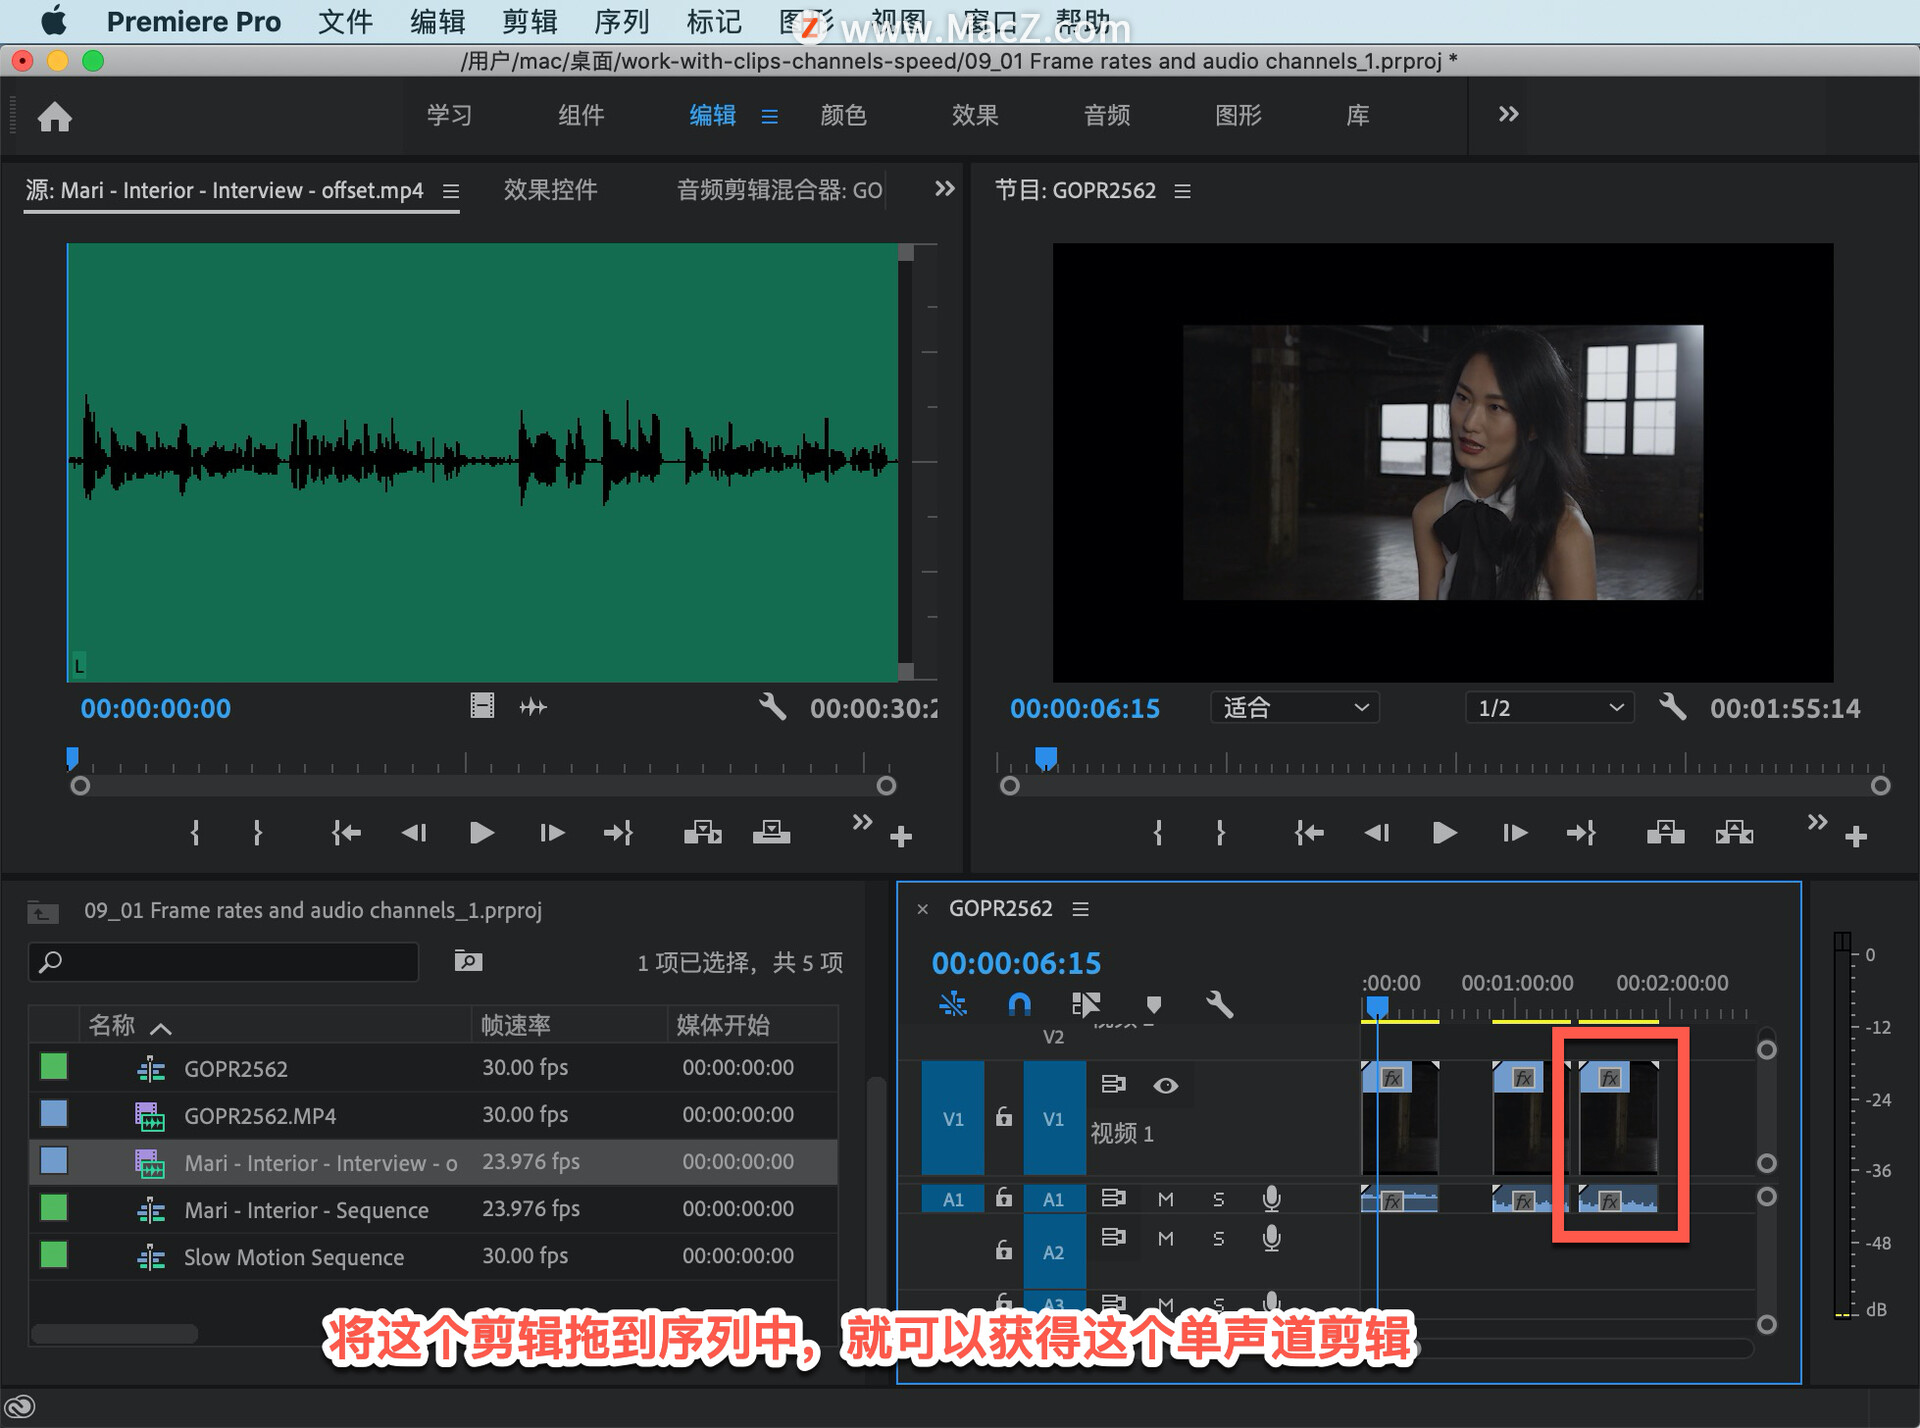Viewport: 1920px width, 1428px height.
Task: Click the timeline wrench settings icon
Action: pyautogui.click(x=1219, y=1004)
